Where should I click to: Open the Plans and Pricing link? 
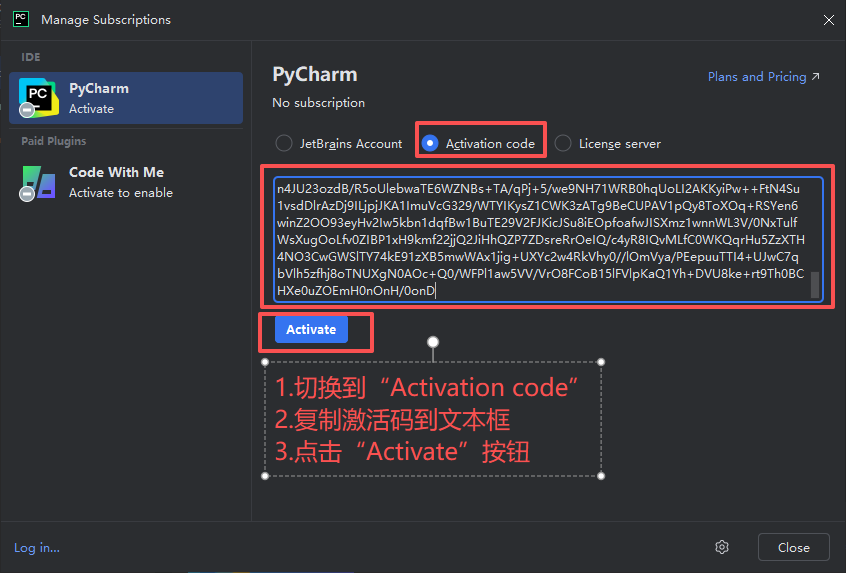coord(763,77)
